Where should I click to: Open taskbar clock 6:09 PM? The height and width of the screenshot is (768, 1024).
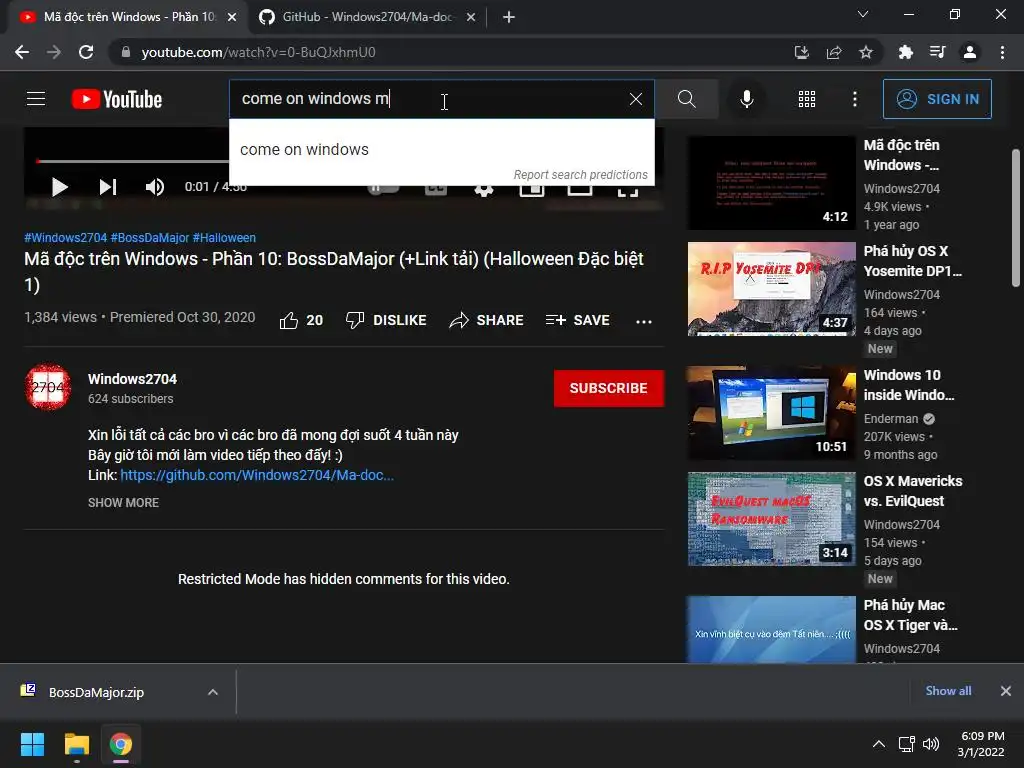coord(981,744)
